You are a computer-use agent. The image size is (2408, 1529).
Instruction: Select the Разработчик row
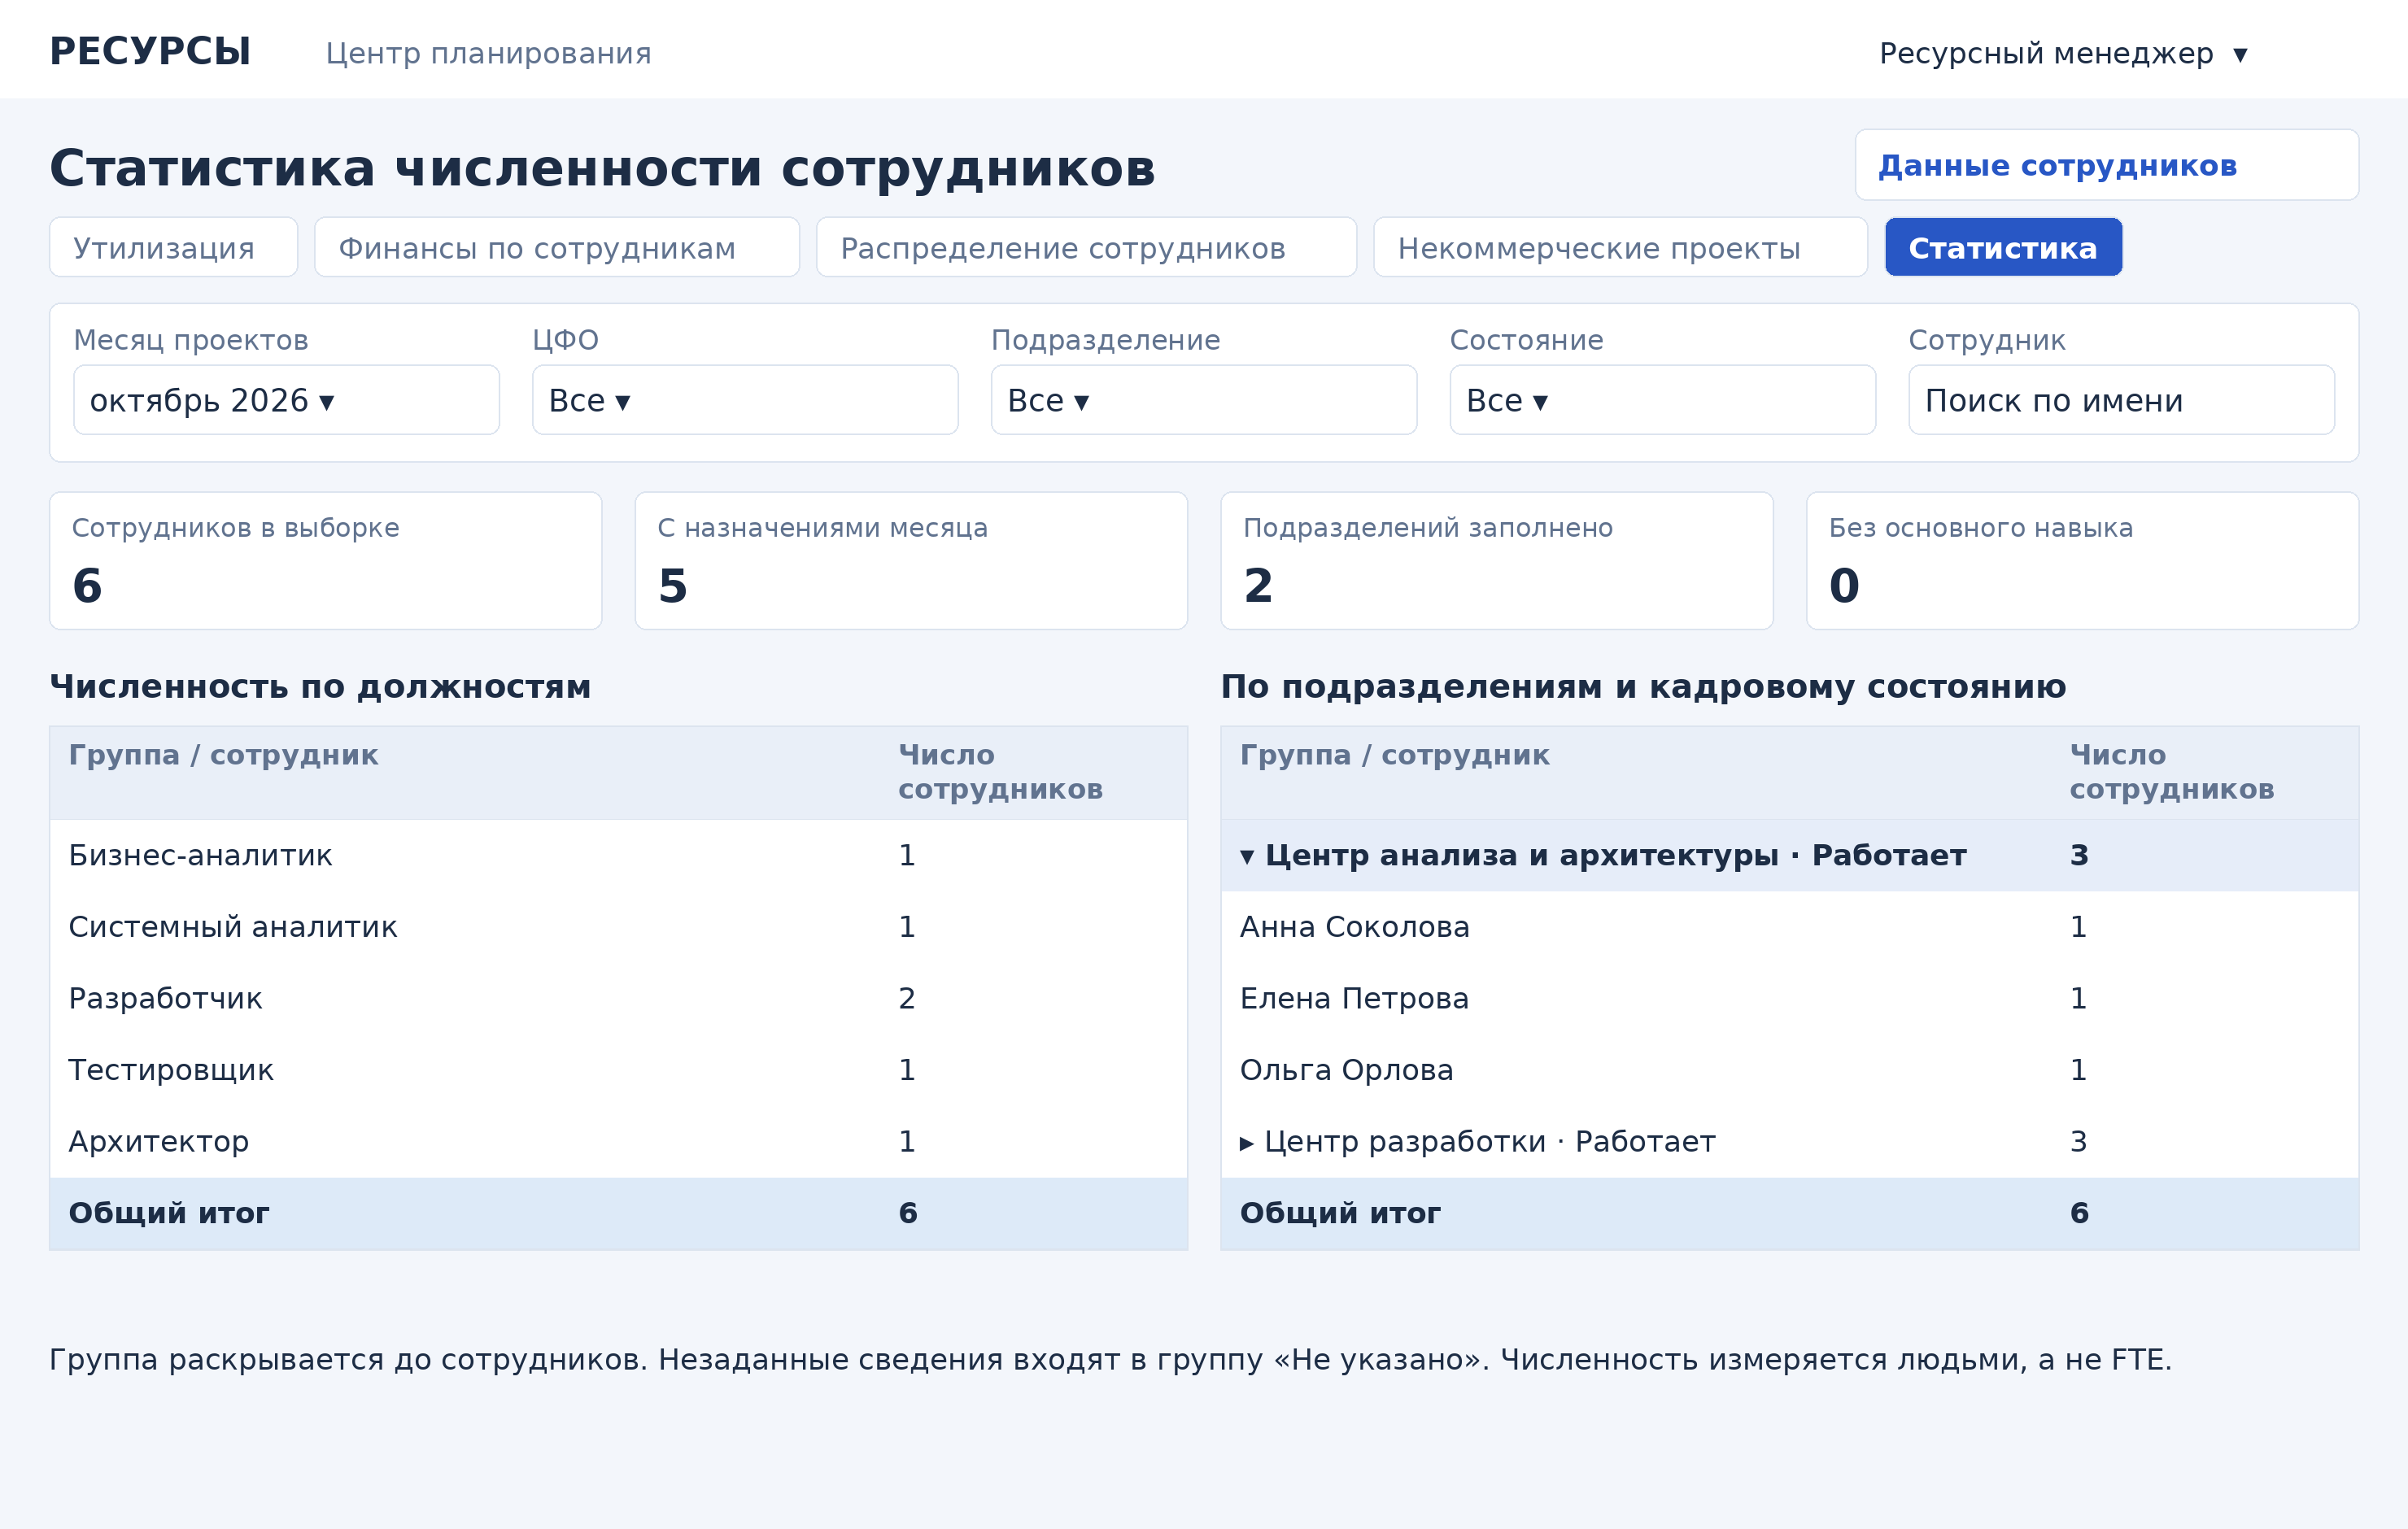click(618, 998)
